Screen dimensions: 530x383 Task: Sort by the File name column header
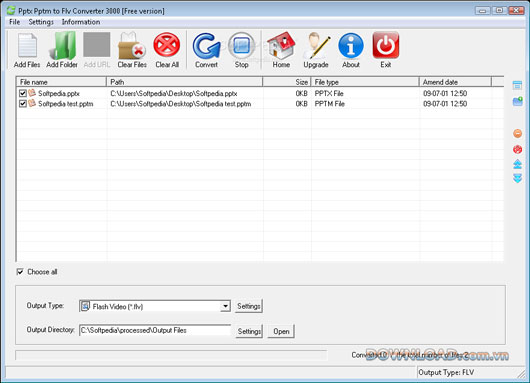61,82
